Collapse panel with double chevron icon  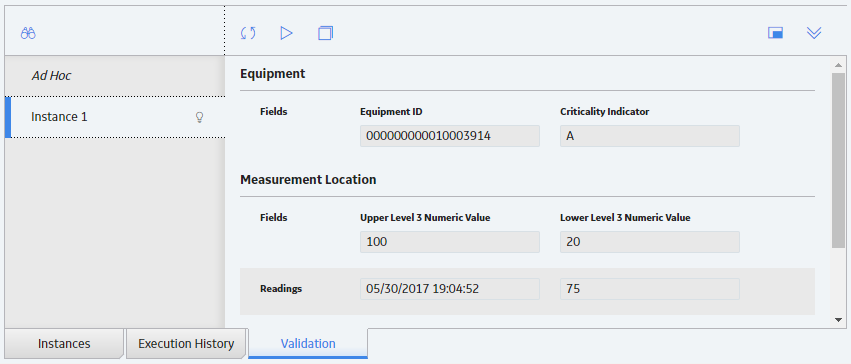814,33
